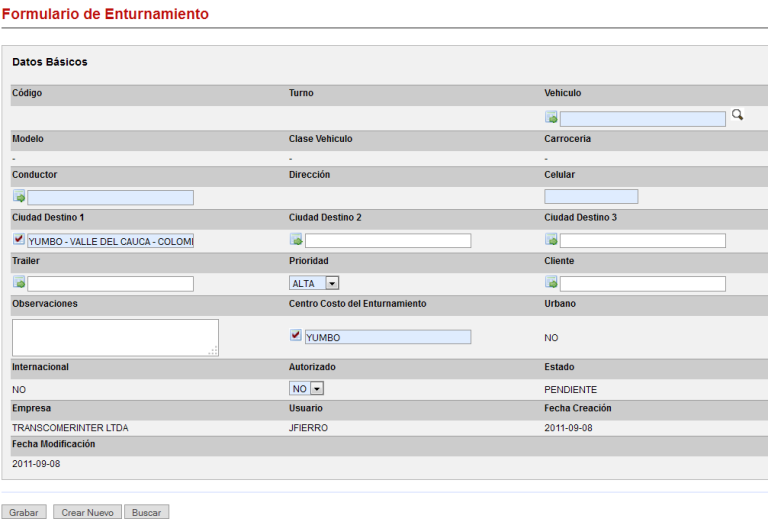Open the Trailer lookup icon
768x522 pixels.
click(x=19, y=283)
